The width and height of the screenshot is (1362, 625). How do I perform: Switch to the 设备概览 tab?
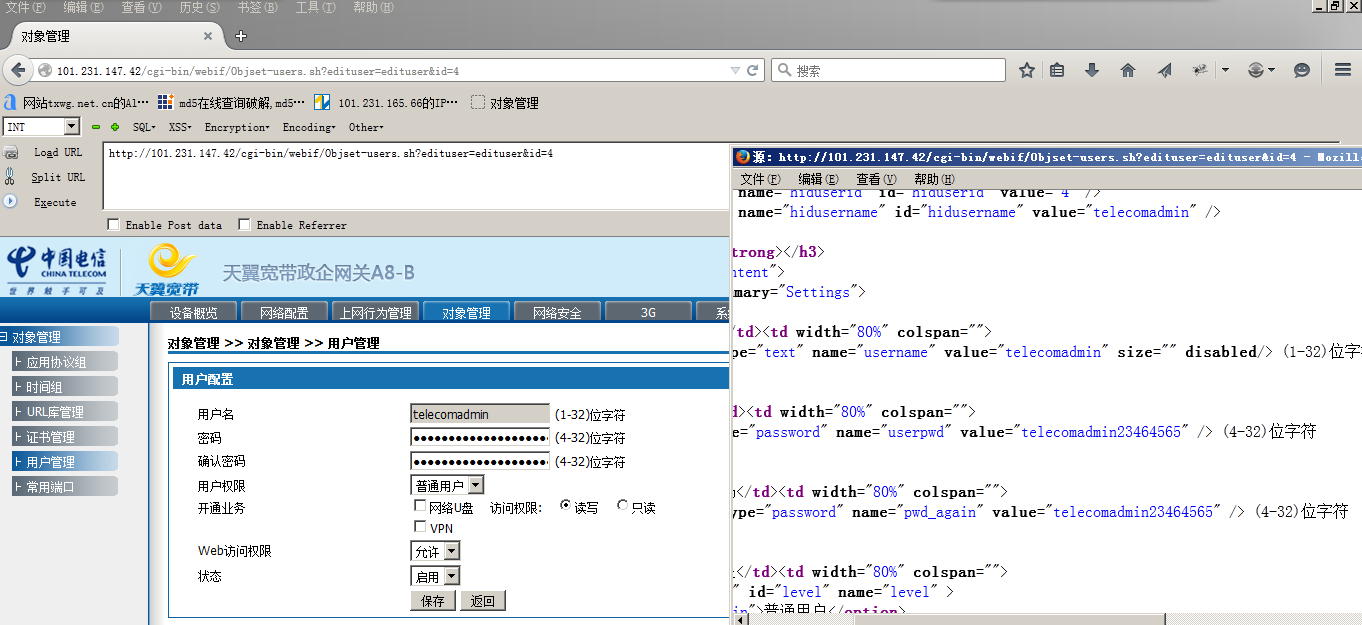tap(194, 313)
